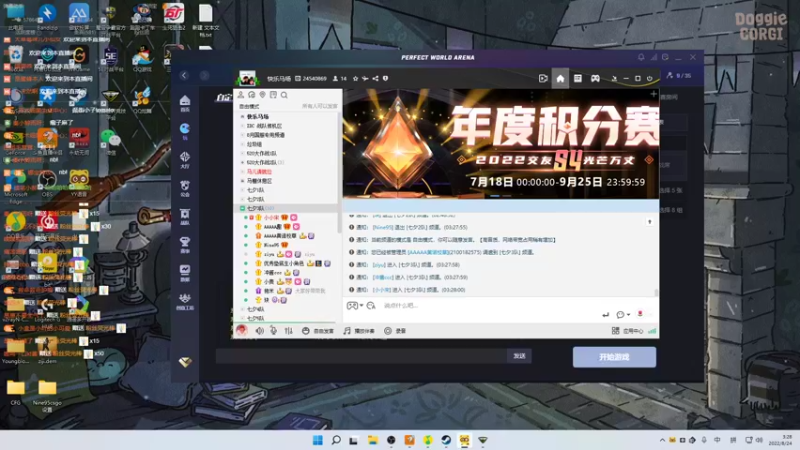Click the send arrow icon in chat input
Image resolution: width=800 pixels, height=450 pixels.
pyautogui.click(x=605, y=315)
